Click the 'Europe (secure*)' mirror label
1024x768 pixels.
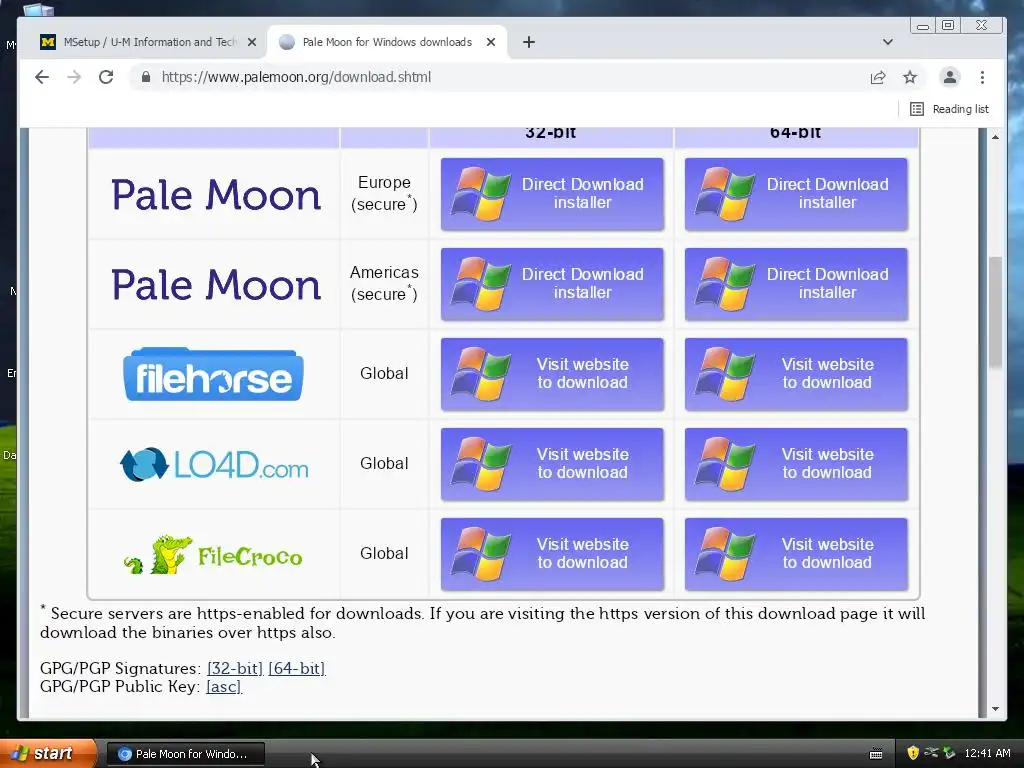[x=384, y=194]
